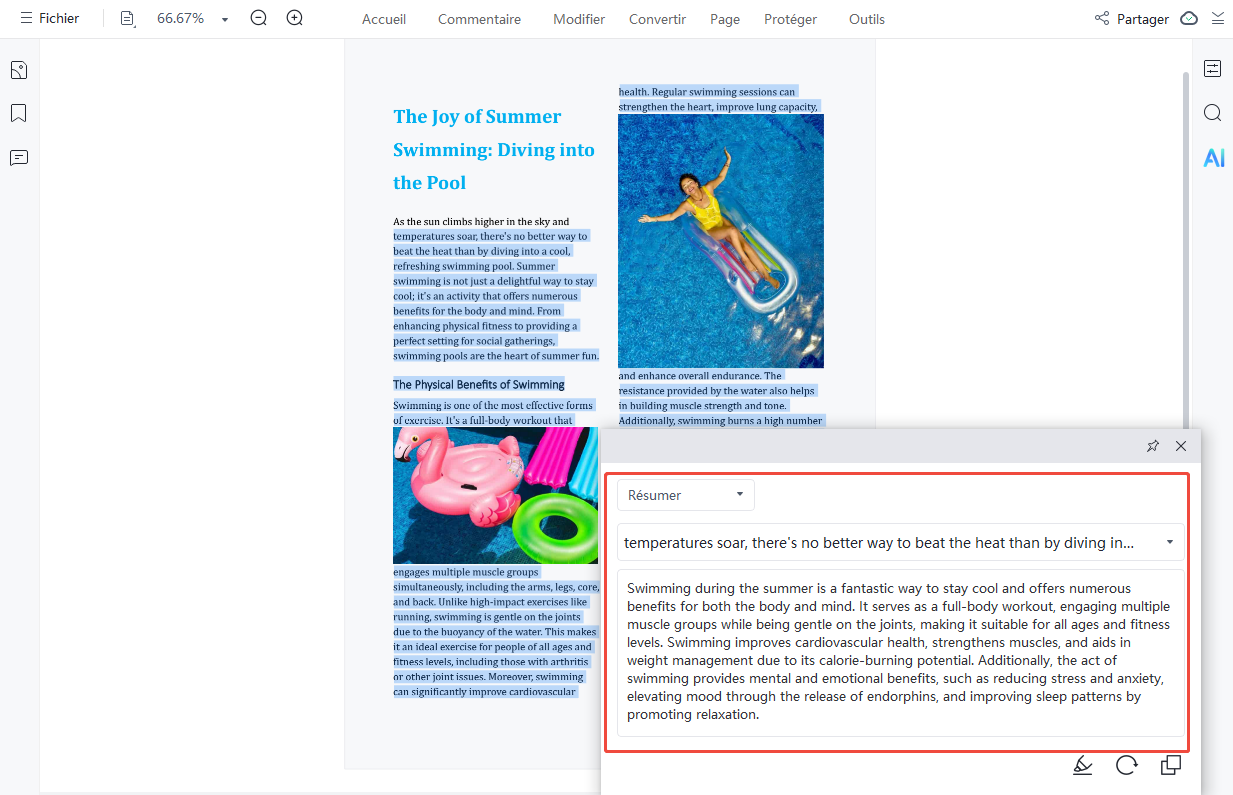Open the bookmarks panel icon
This screenshot has height=795, width=1233.
[19, 113]
